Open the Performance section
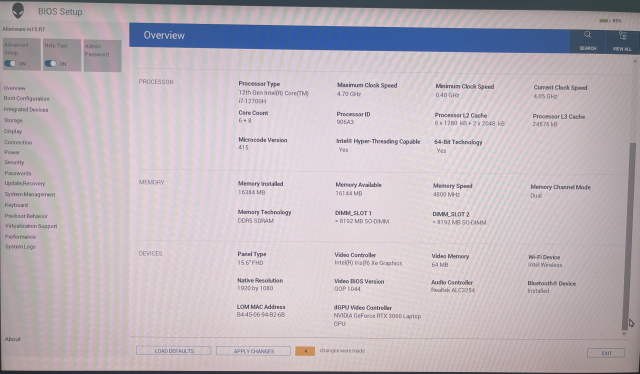The height and width of the screenshot is (374, 640). click(x=20, y=237)
